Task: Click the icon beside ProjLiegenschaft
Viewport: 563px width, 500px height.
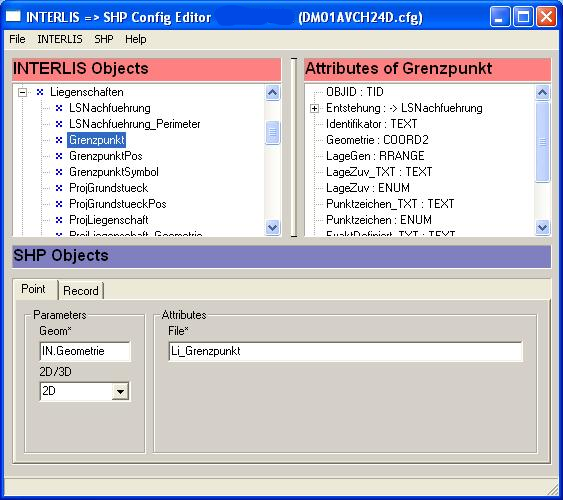Action: coord(59,220)
